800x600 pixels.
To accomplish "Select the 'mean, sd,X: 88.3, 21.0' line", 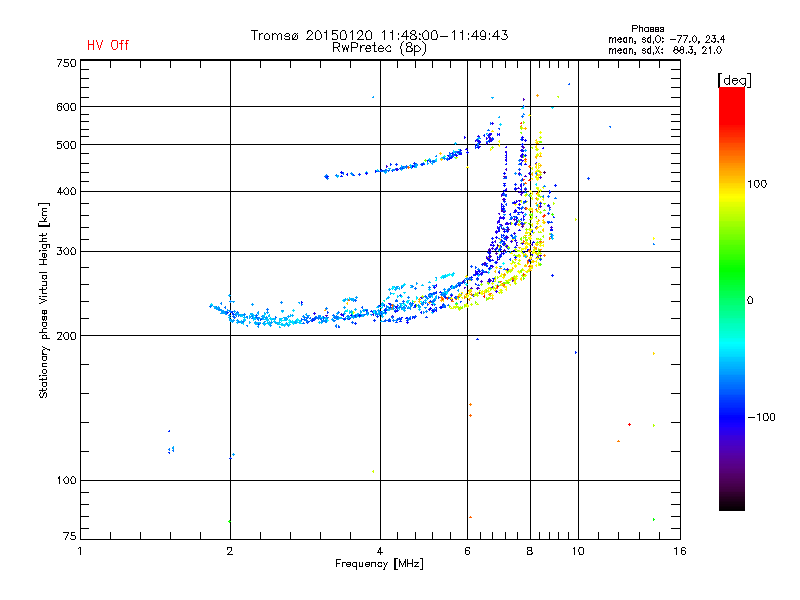I will (x=665, y=50).
